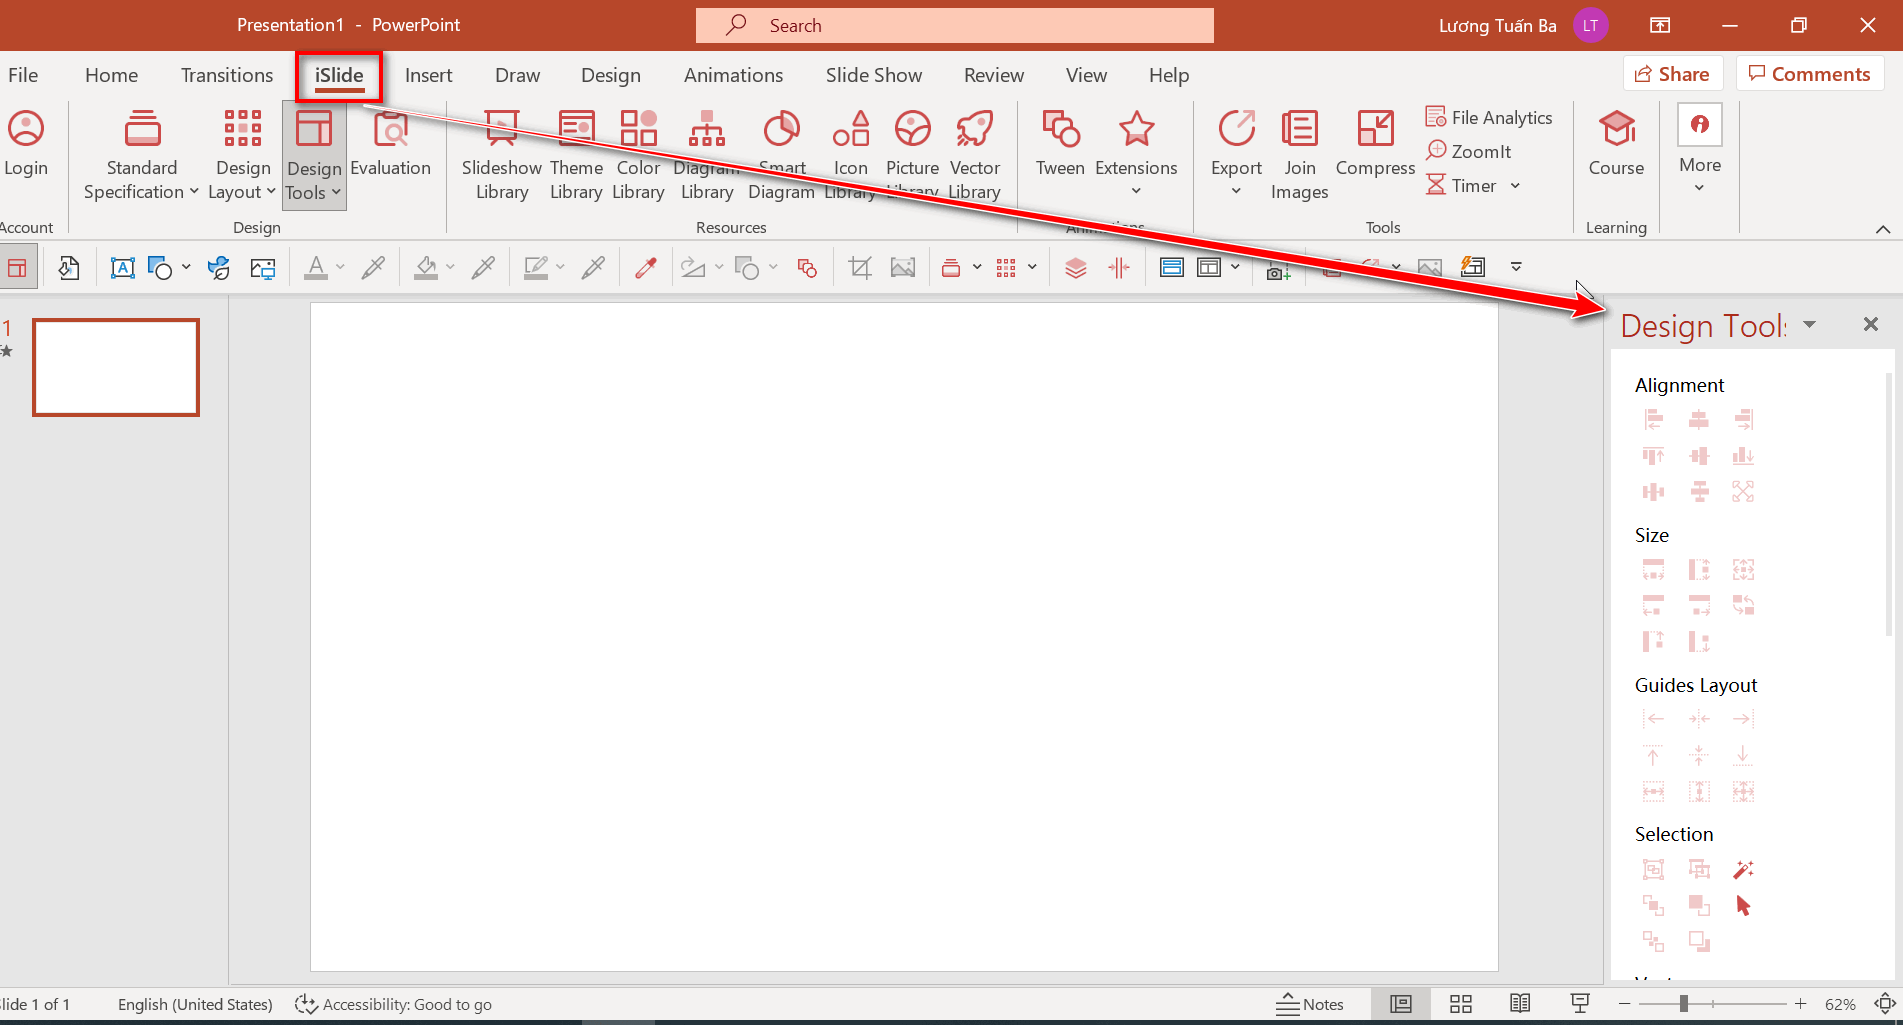
Task: Click the LT account avatar
Action: [x=1590, y=25]
